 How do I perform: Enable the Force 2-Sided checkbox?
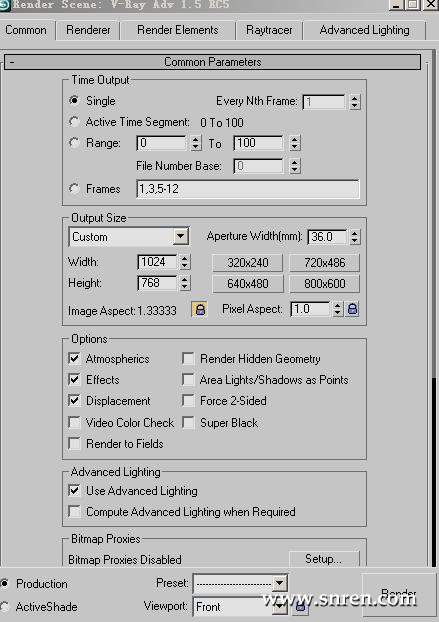pos(188,400)
